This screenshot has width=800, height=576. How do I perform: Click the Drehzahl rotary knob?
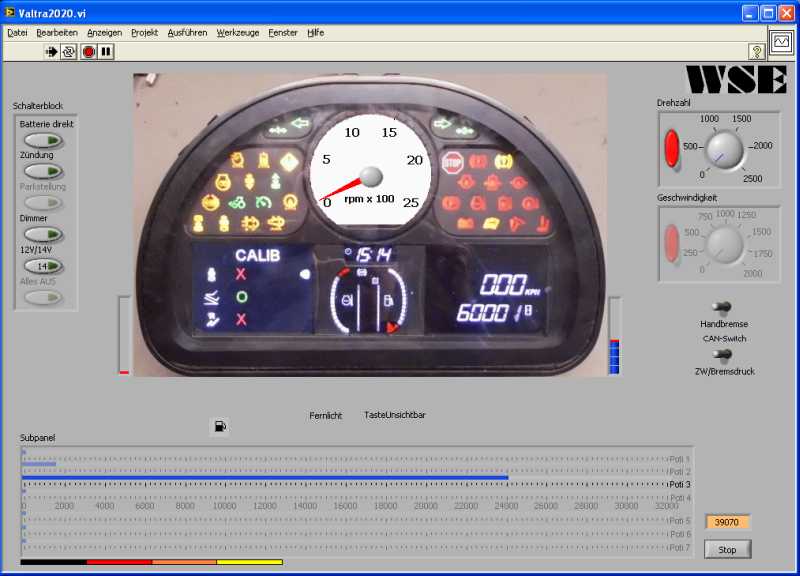click(x=724, y=150)
